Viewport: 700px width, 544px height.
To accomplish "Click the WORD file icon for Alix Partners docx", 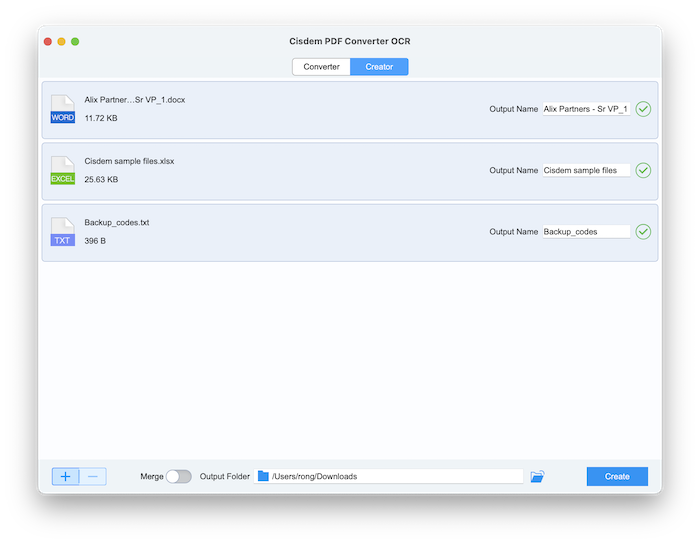I will (x=62, y=109).
